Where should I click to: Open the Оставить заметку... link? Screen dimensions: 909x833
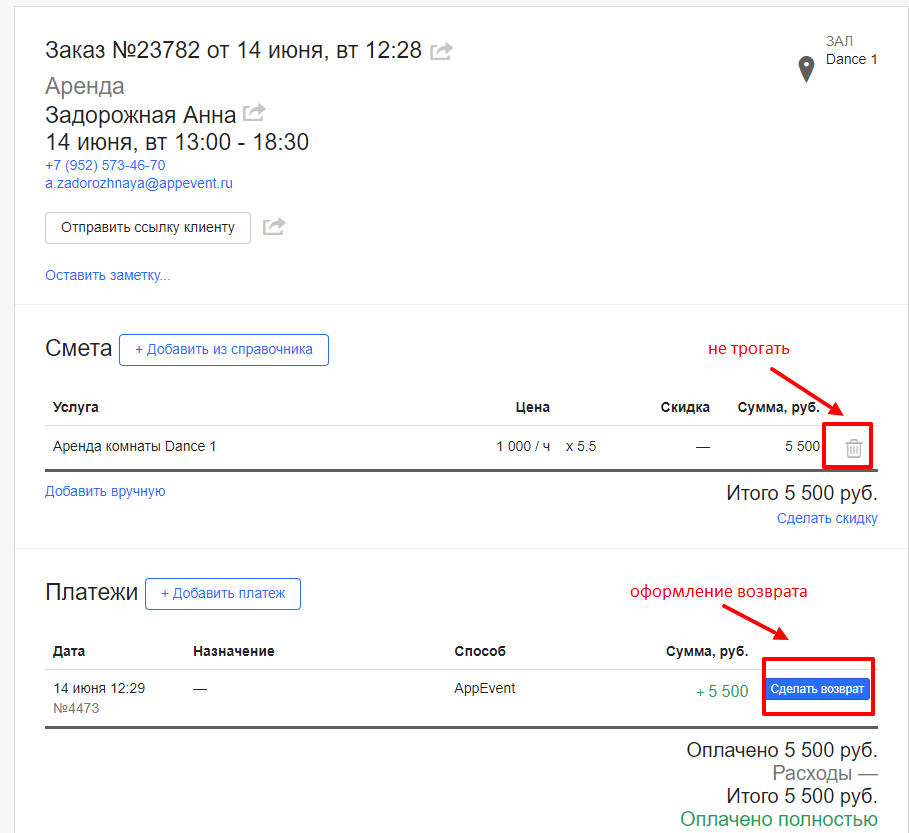pyautogui.click(x=107, y=275)
